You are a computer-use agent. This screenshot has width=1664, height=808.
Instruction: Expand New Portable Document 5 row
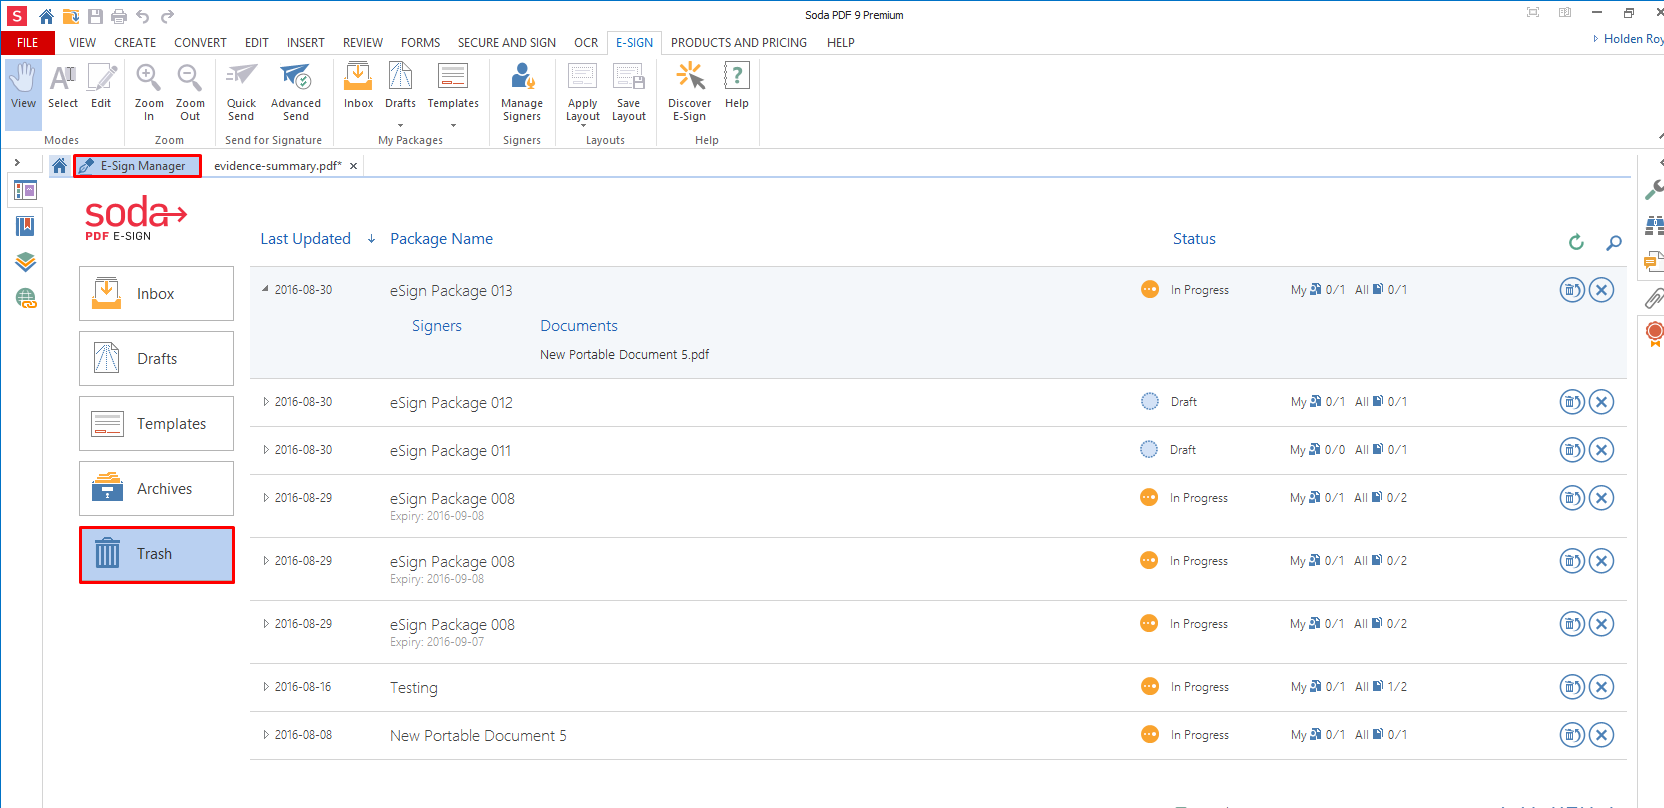[265, 735]
